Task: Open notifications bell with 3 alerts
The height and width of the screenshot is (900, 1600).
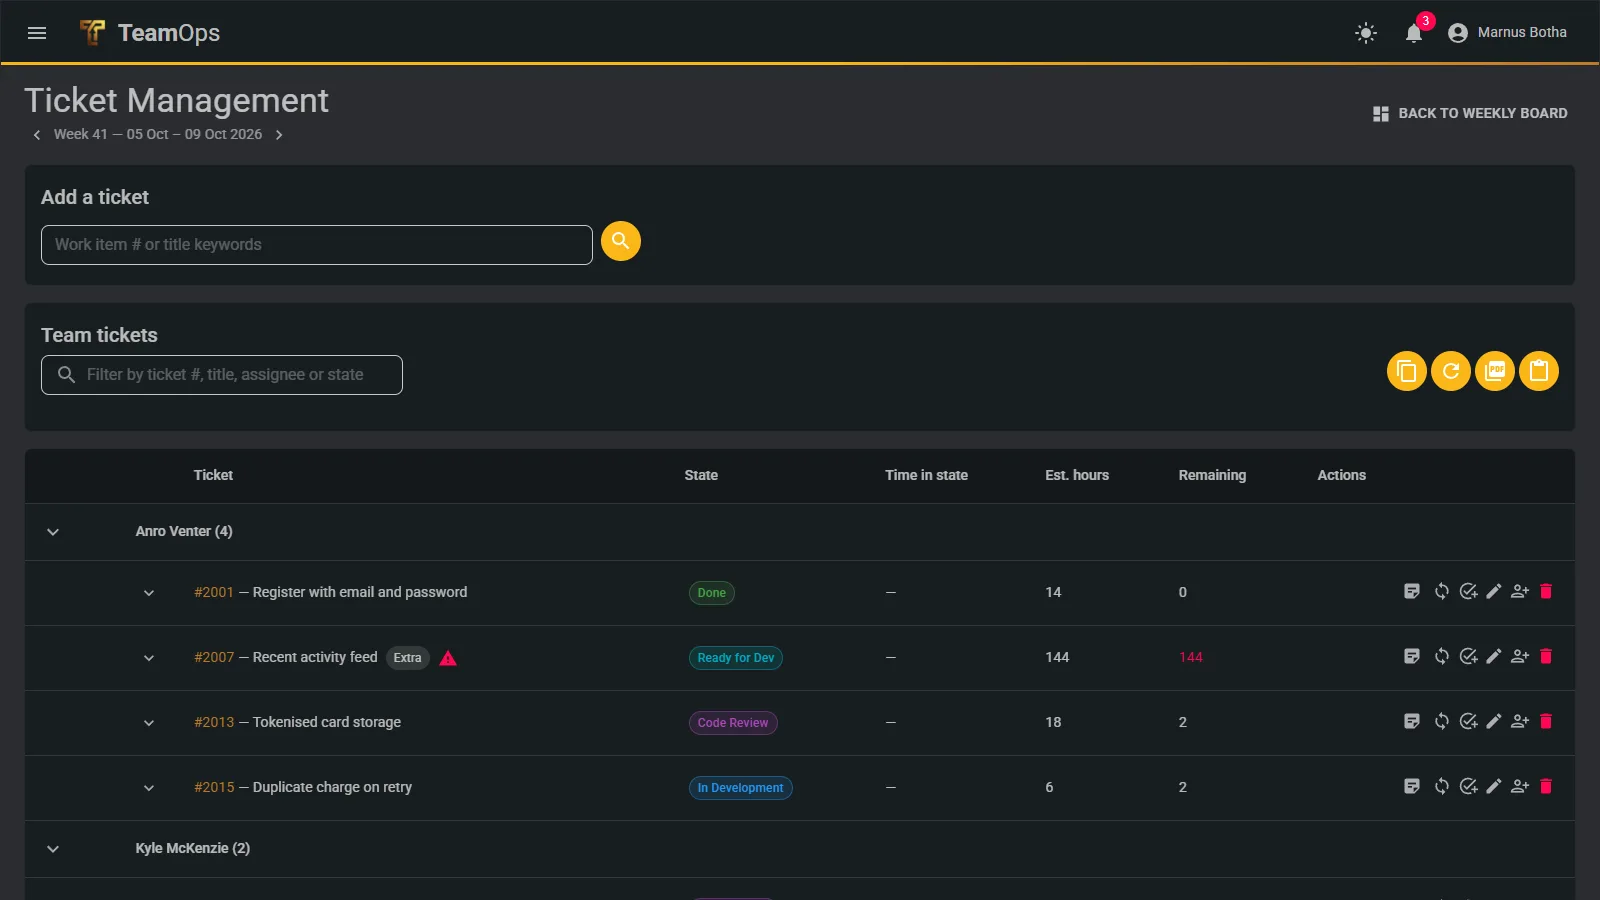Action: [x=1414, y=33]
